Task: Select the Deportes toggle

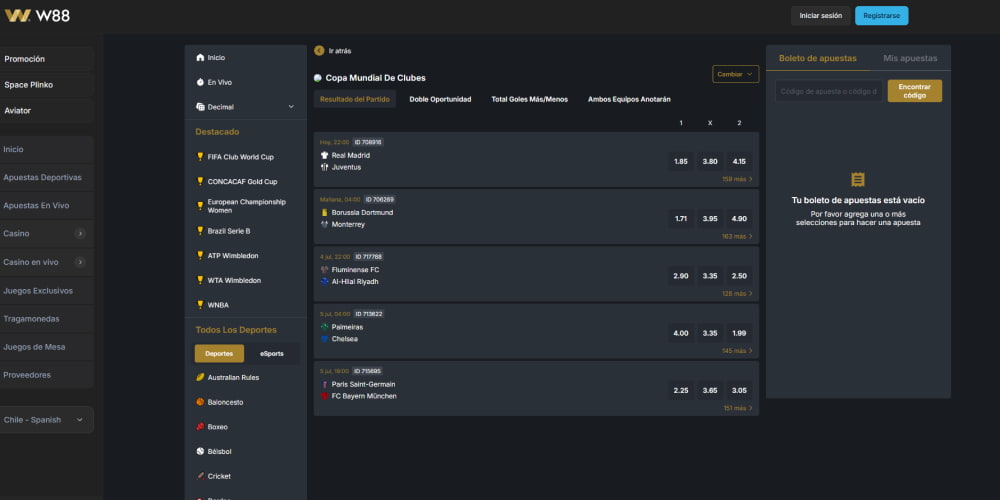Action: point(219,353)
